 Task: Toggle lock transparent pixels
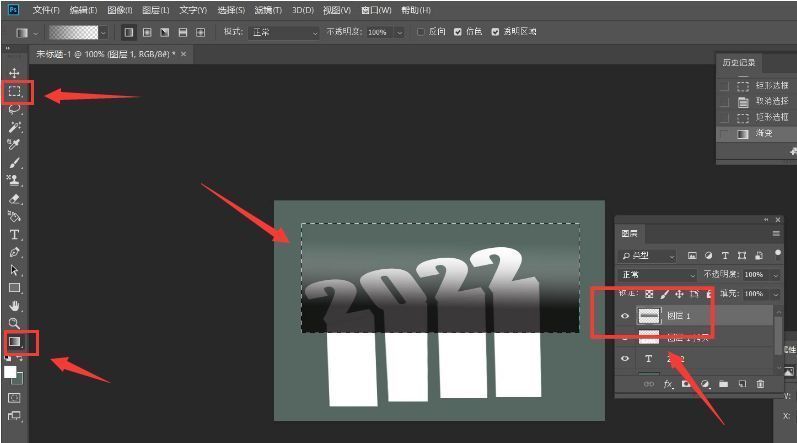click(x=649, y=294)
